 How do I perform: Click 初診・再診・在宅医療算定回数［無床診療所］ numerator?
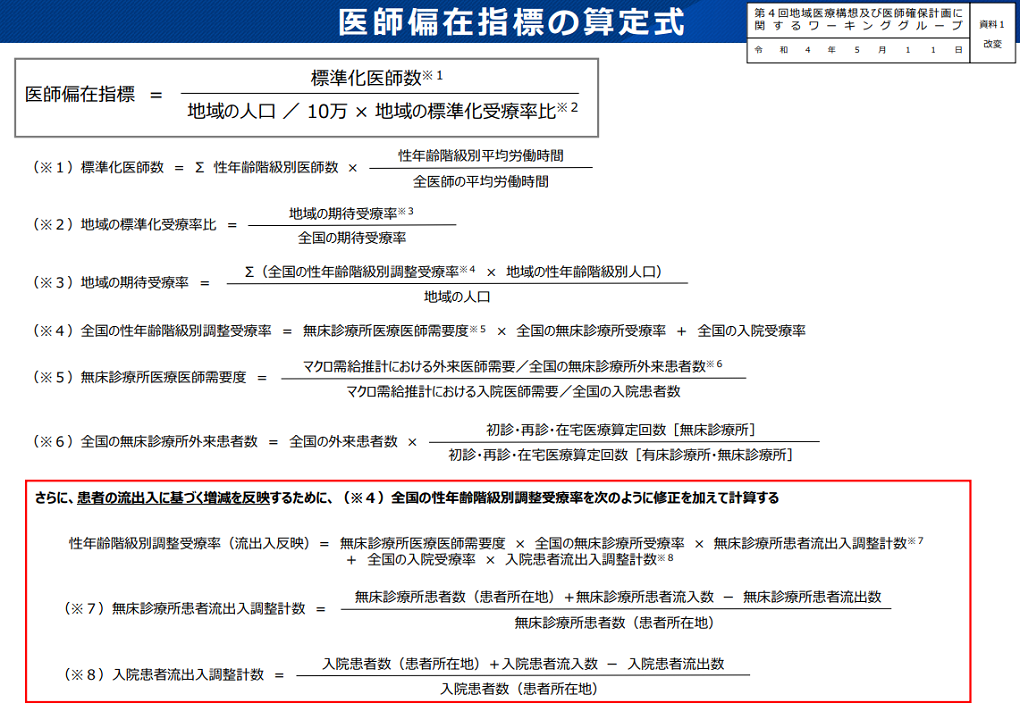pyautogui.click(x=621, y=429)
